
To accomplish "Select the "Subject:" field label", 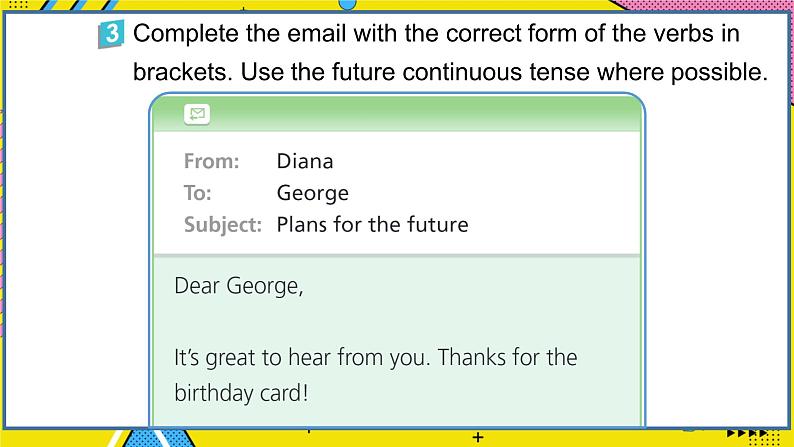I will tap(223, 224).
